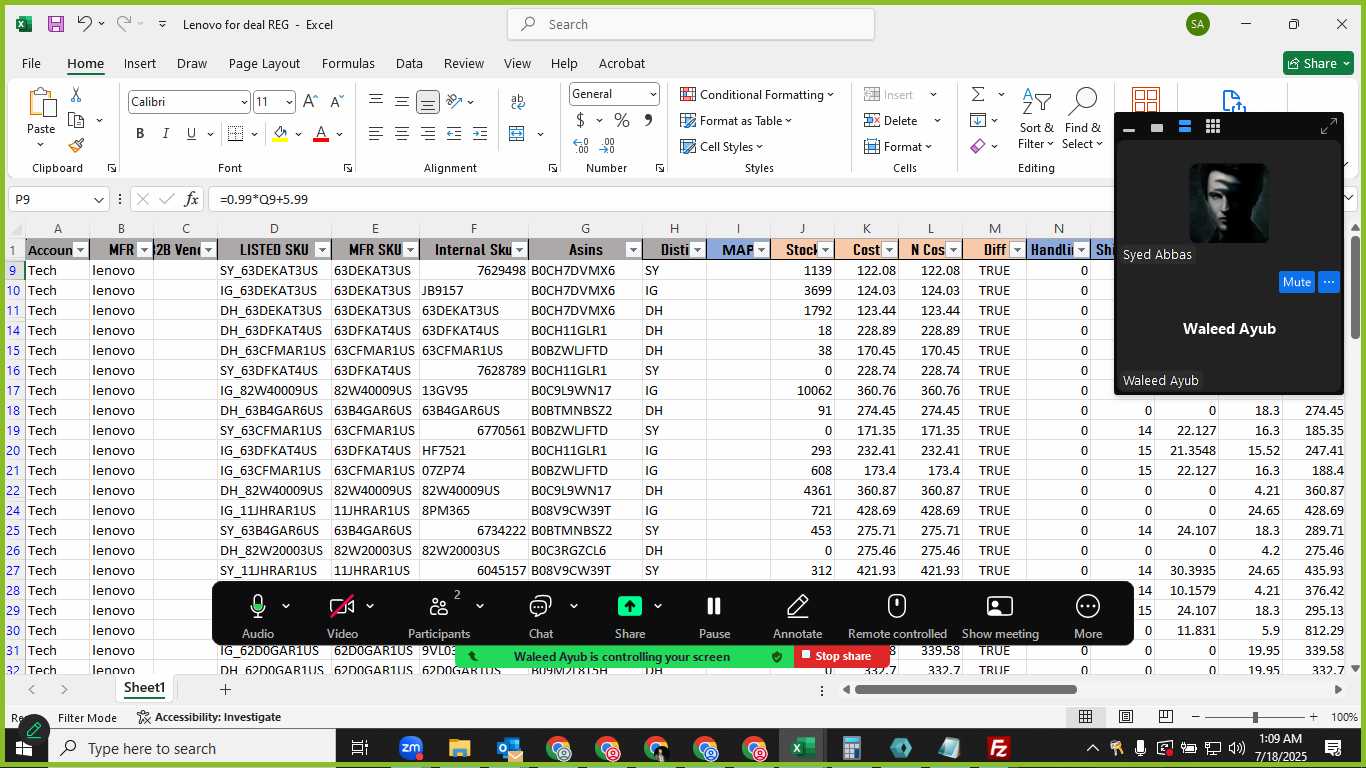
Task: Switch to the Page Layout ribbon tab
Action: 264,63
